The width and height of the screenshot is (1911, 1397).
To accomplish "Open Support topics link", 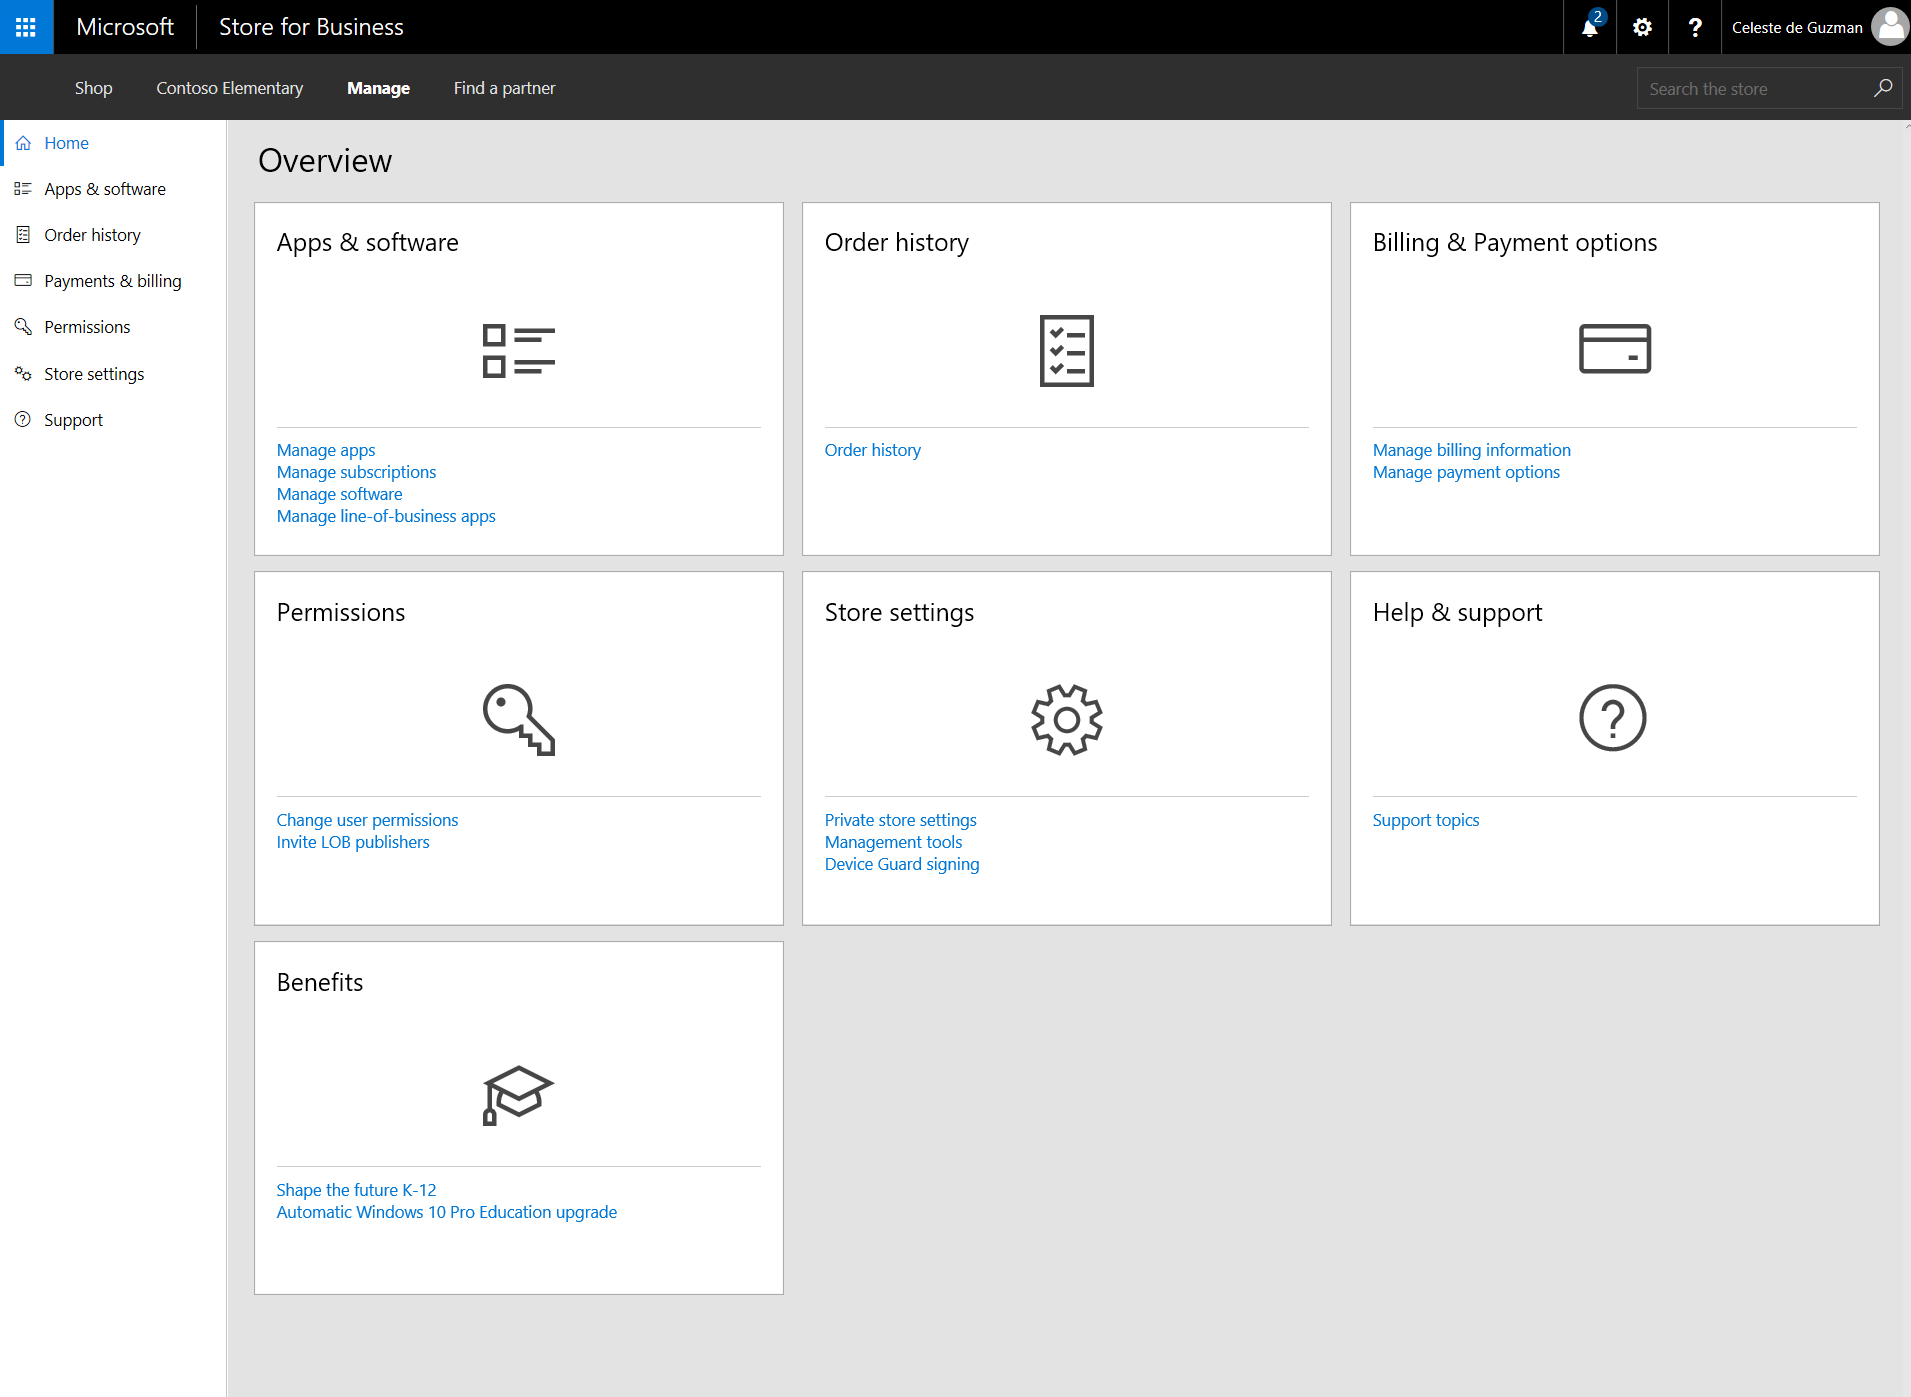I will point(1425,820).
